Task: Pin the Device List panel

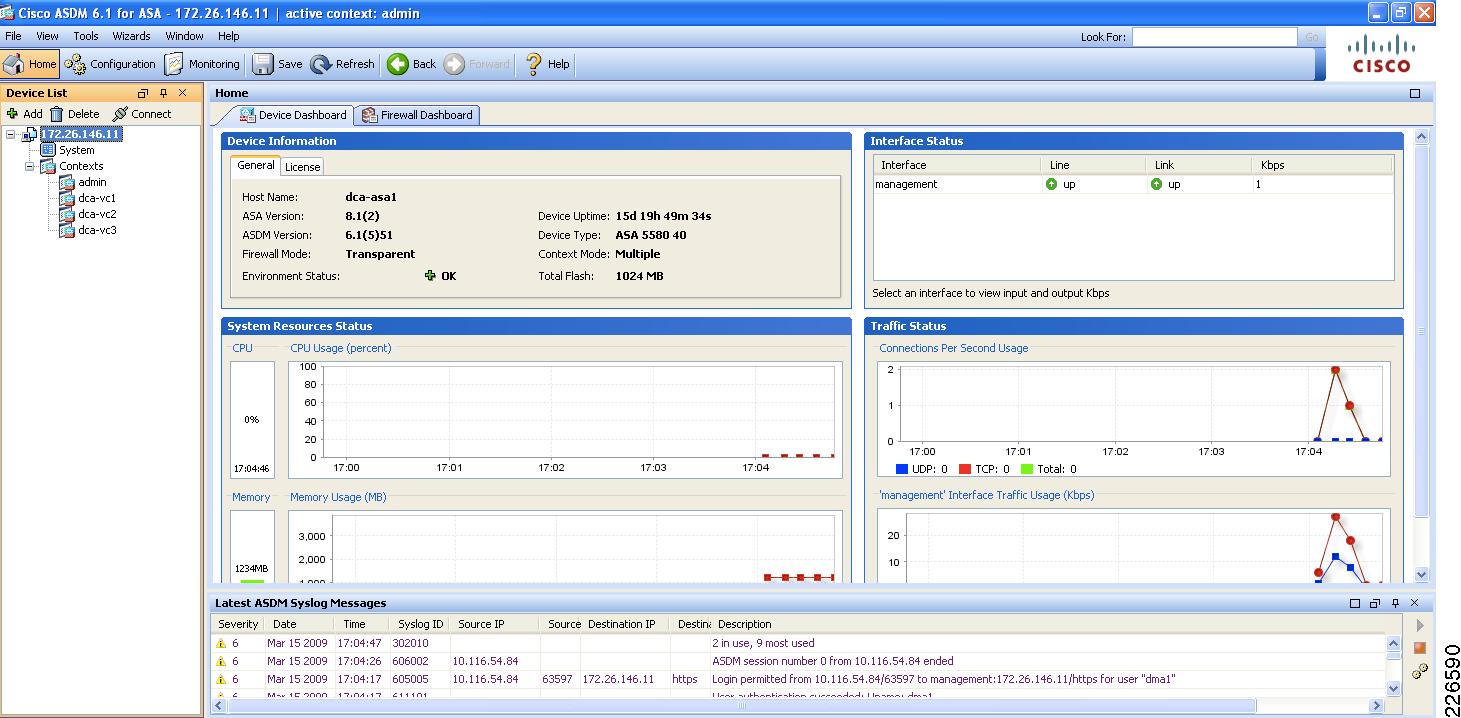Action: point(163,93)
